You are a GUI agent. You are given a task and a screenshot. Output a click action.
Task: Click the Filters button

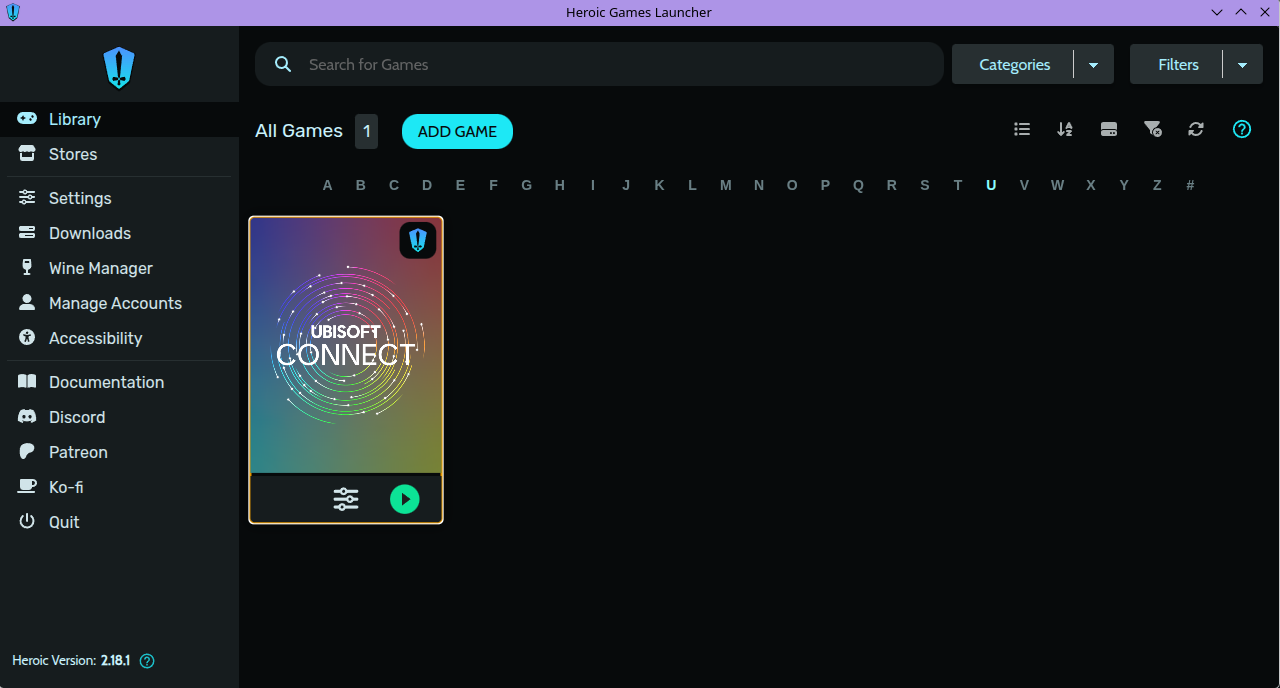[1178, 64]
